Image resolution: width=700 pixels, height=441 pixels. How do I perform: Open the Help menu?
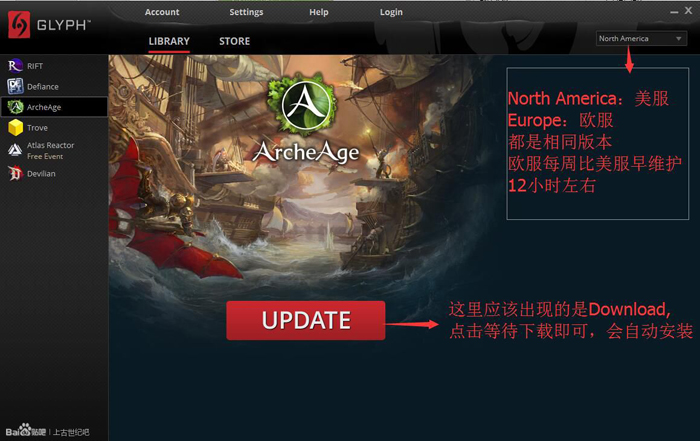[x=319, y=12]
